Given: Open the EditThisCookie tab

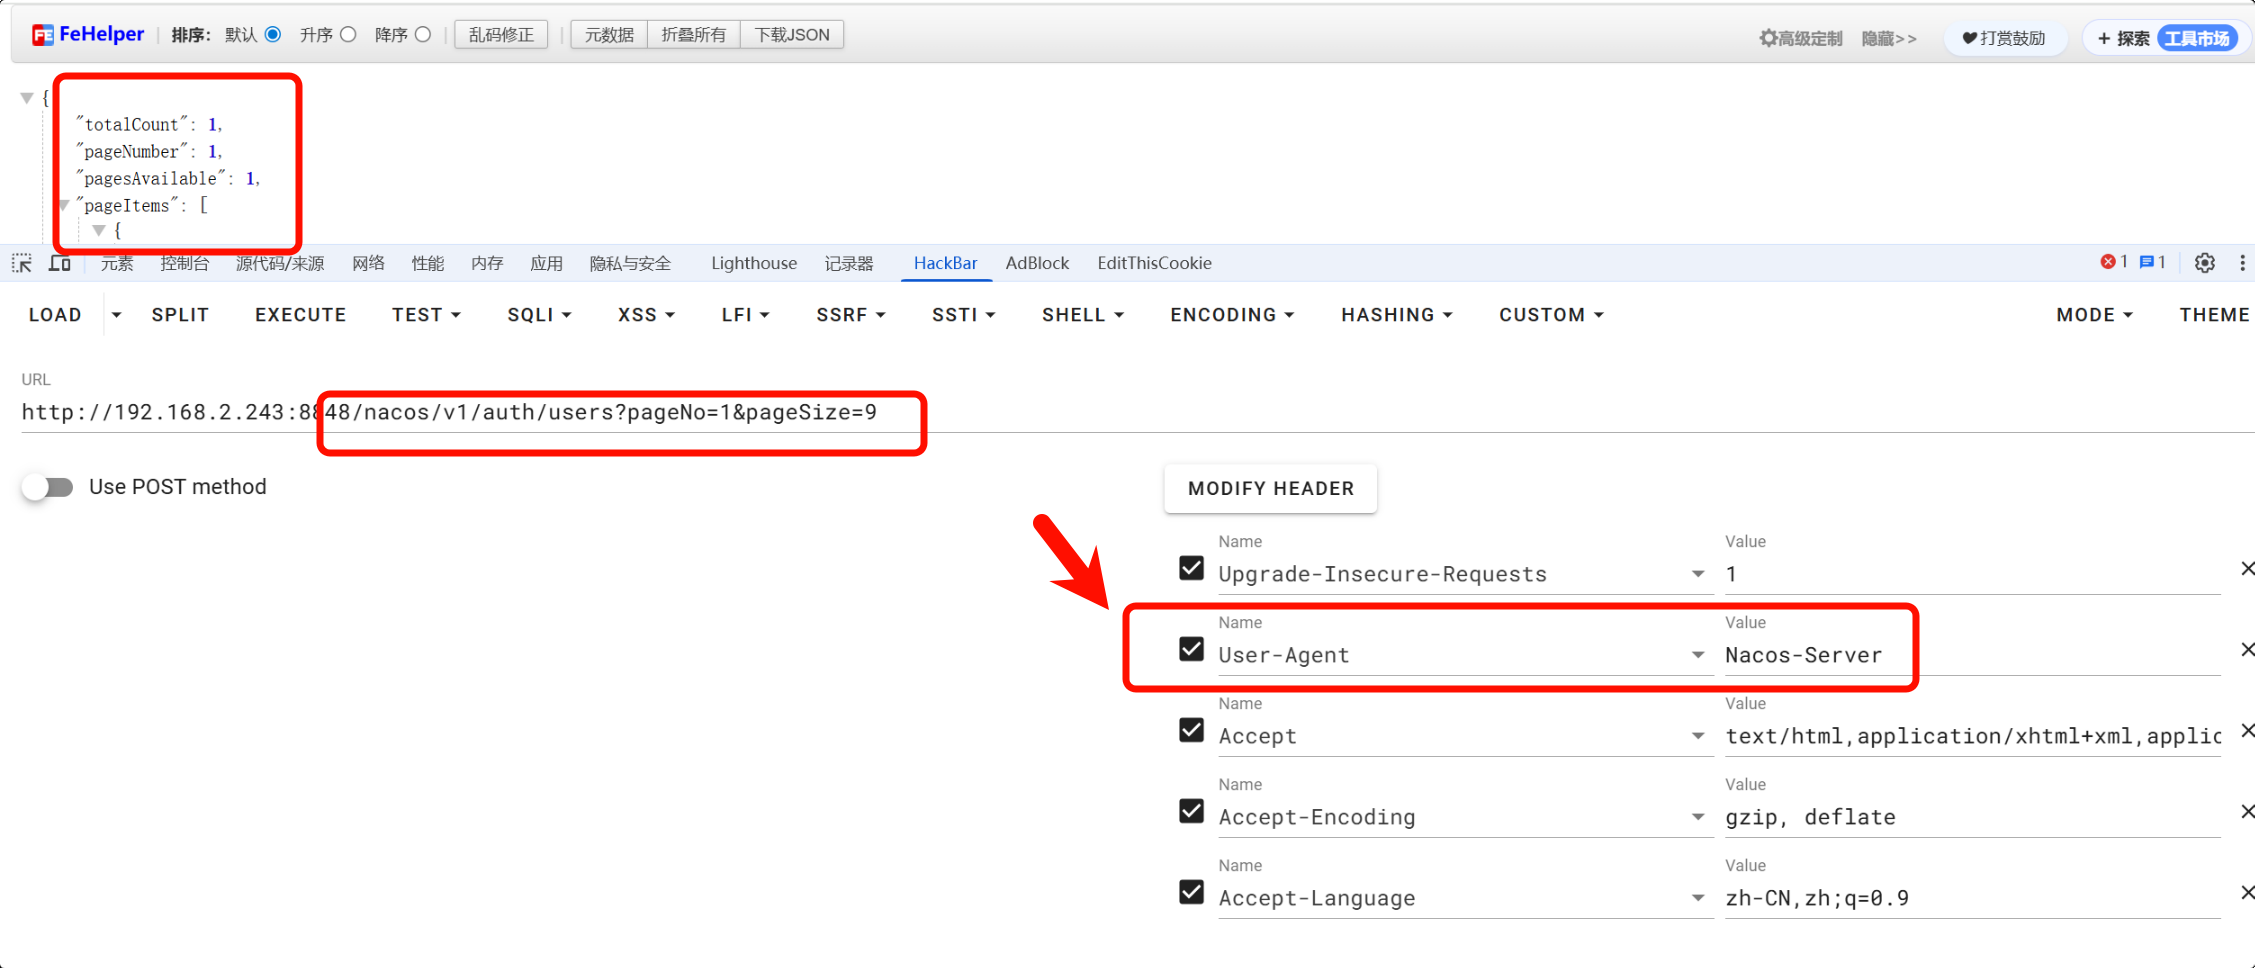Looking at the screenshot, I should (1154, 263).
